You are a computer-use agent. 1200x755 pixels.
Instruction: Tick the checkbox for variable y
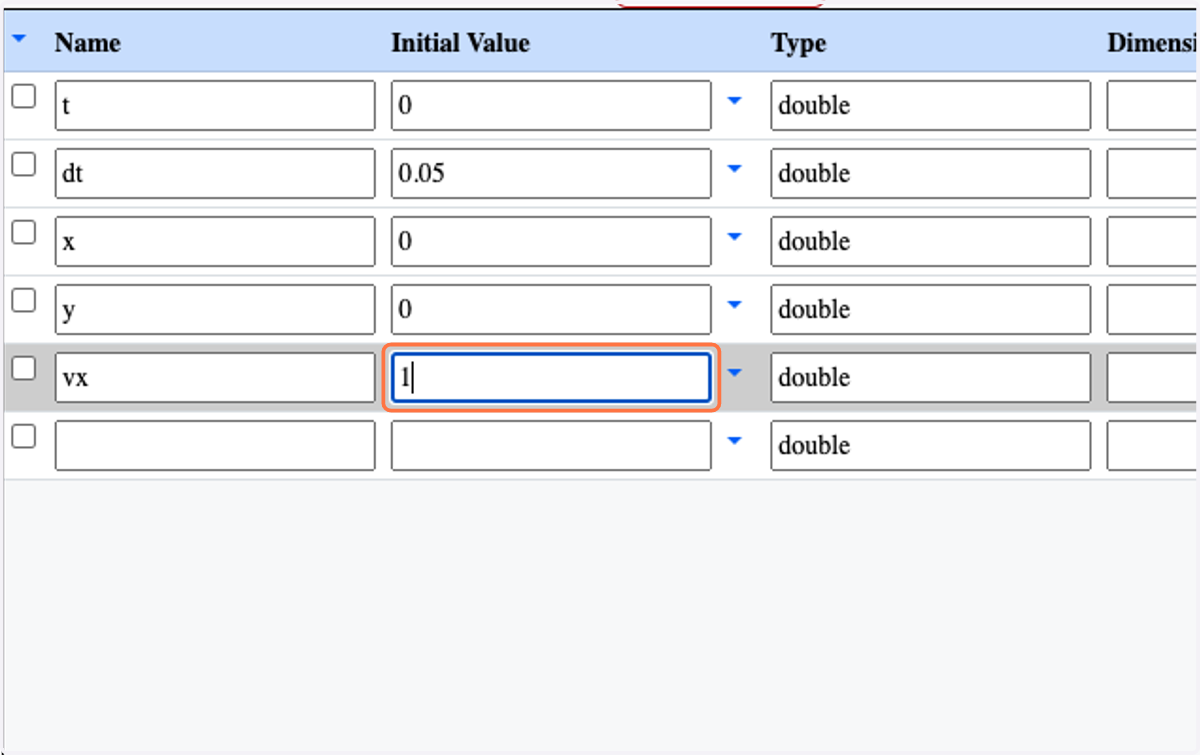[23, 301]
